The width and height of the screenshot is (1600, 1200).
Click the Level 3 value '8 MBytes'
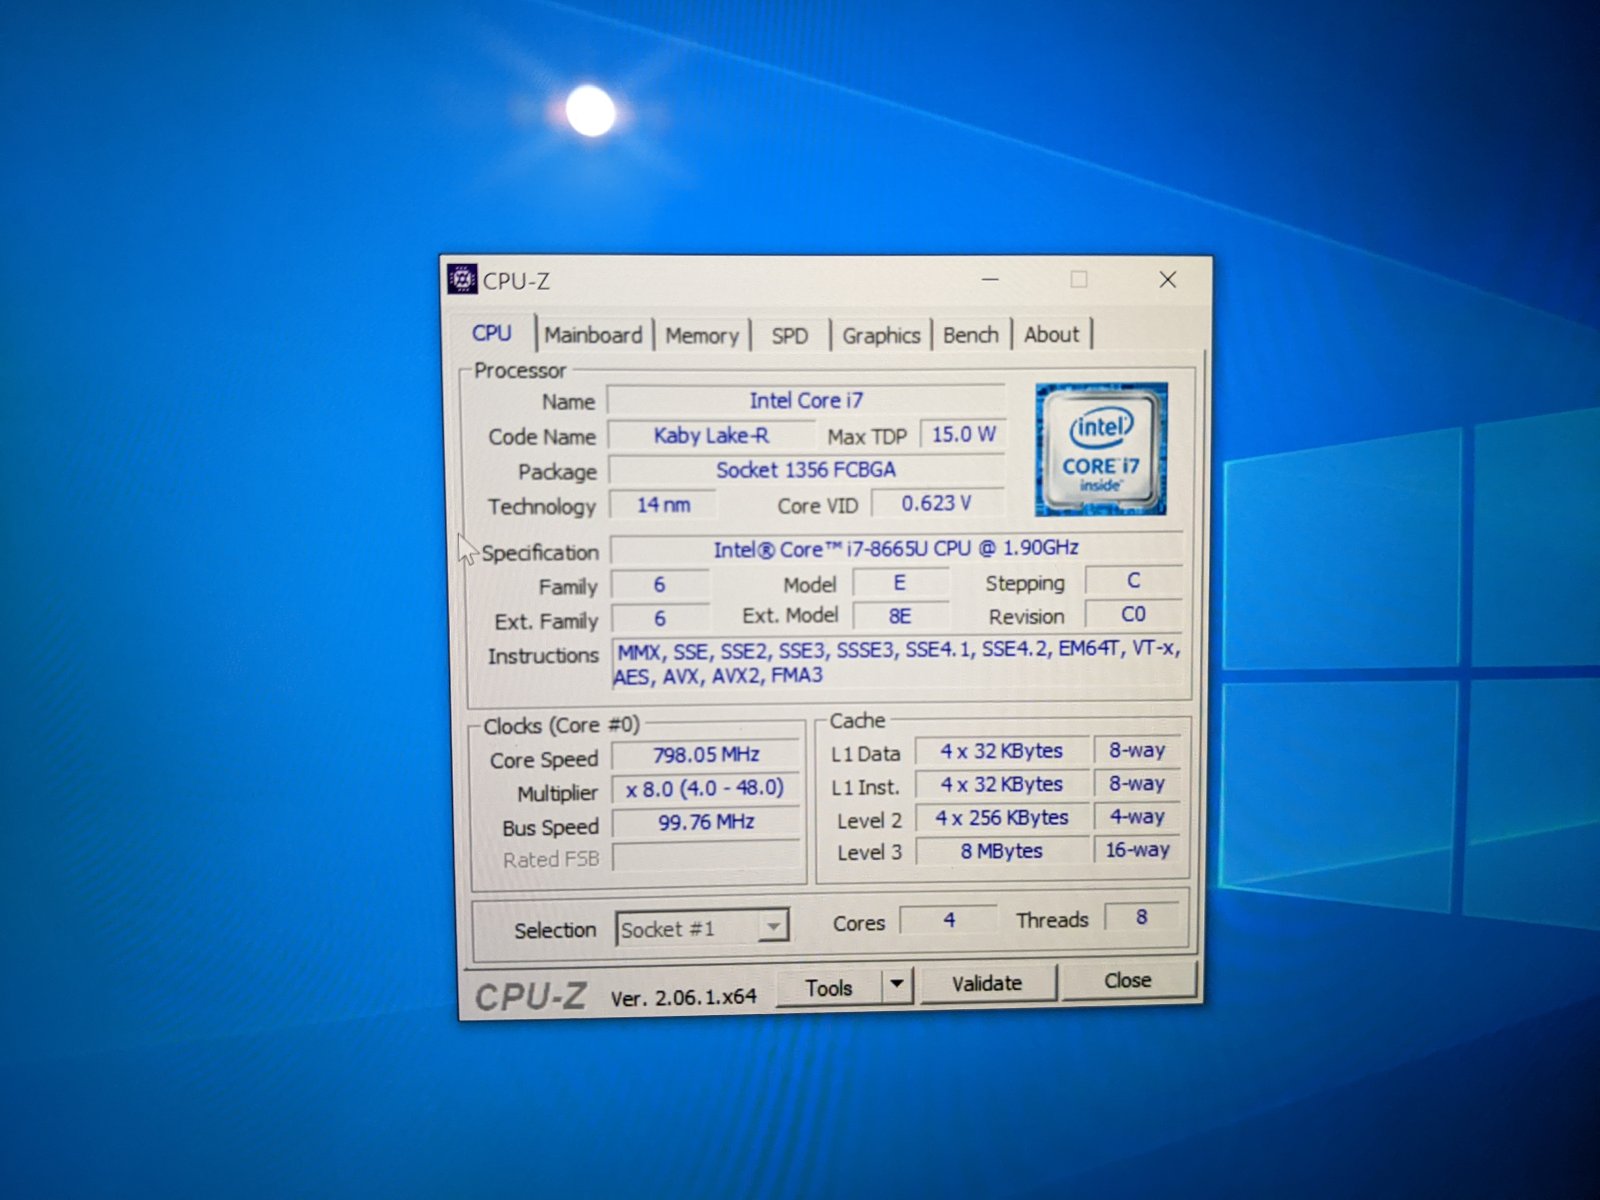(1001, 851)
